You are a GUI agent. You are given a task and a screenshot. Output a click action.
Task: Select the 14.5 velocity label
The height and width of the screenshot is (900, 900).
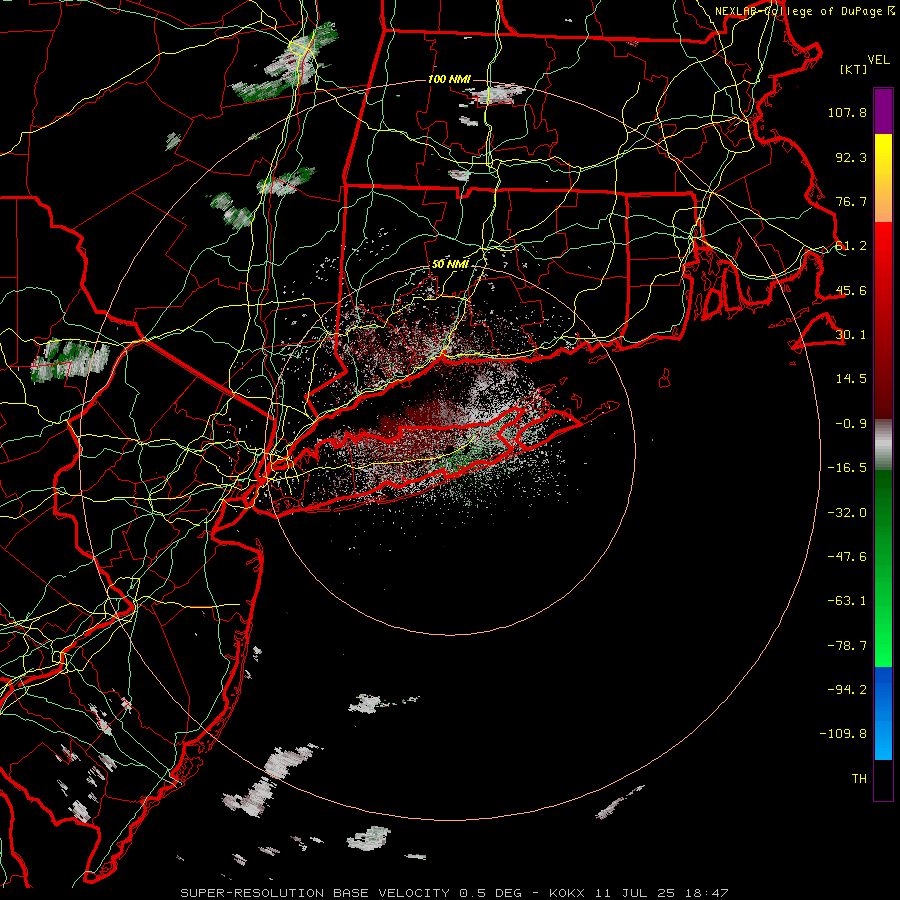pyautogui.click(x=851, y=379)
